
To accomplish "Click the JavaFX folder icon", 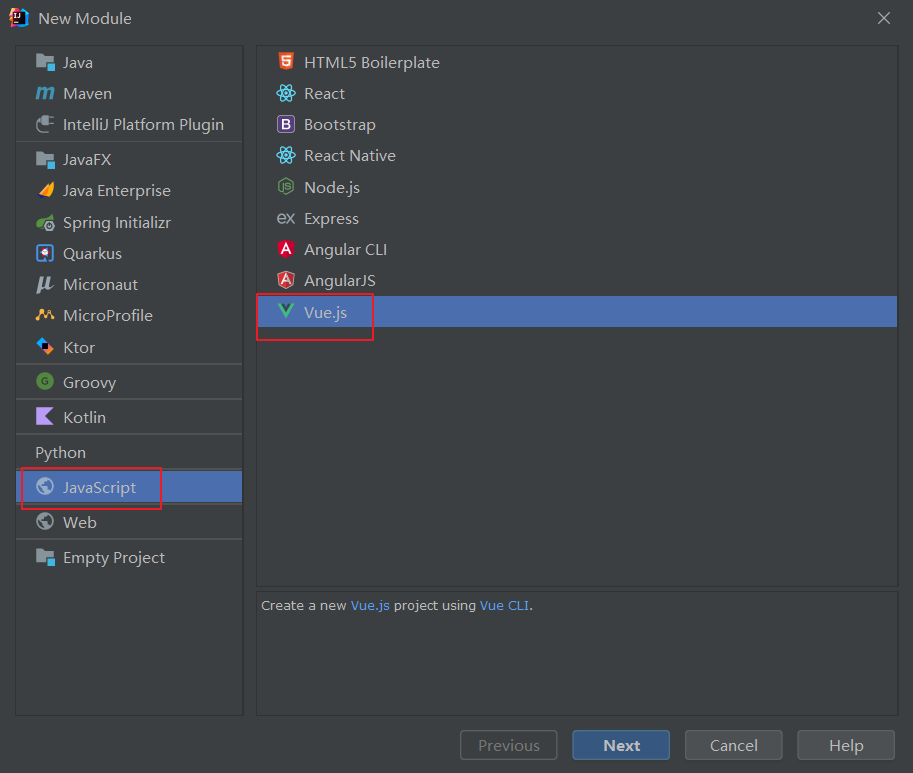I will click(x=45, y=159).
